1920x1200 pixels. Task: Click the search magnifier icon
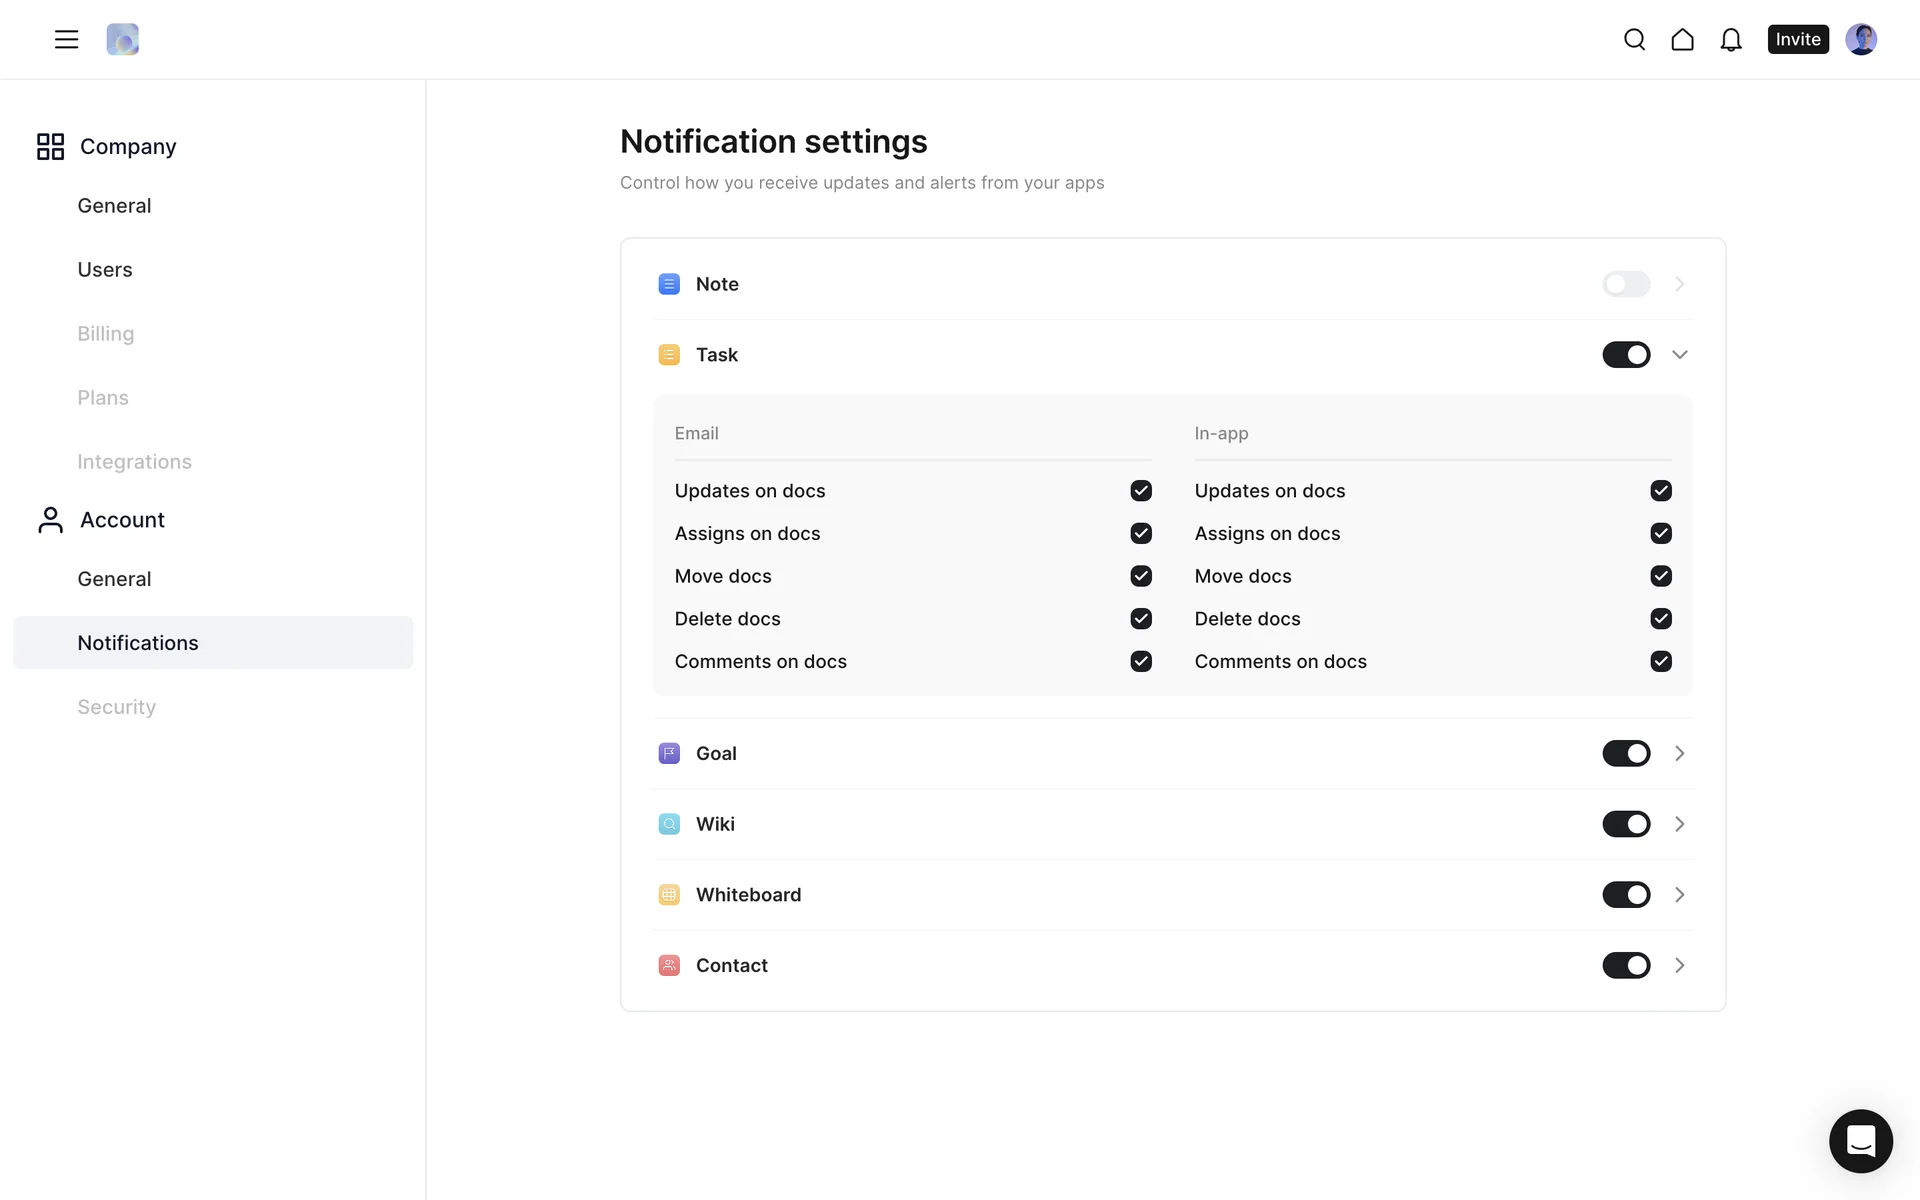tap(1634, 39)
